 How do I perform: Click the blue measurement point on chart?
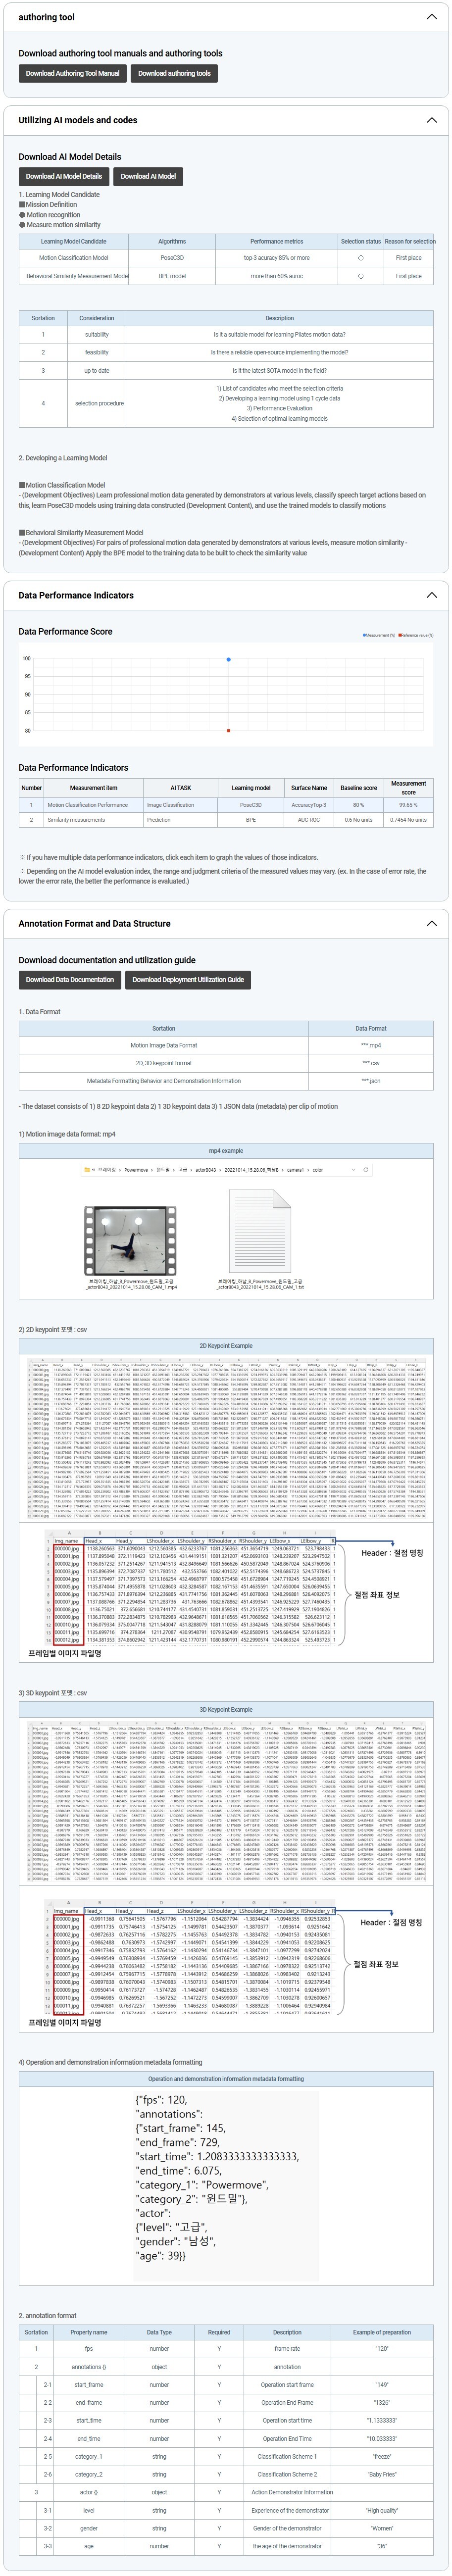229,660
